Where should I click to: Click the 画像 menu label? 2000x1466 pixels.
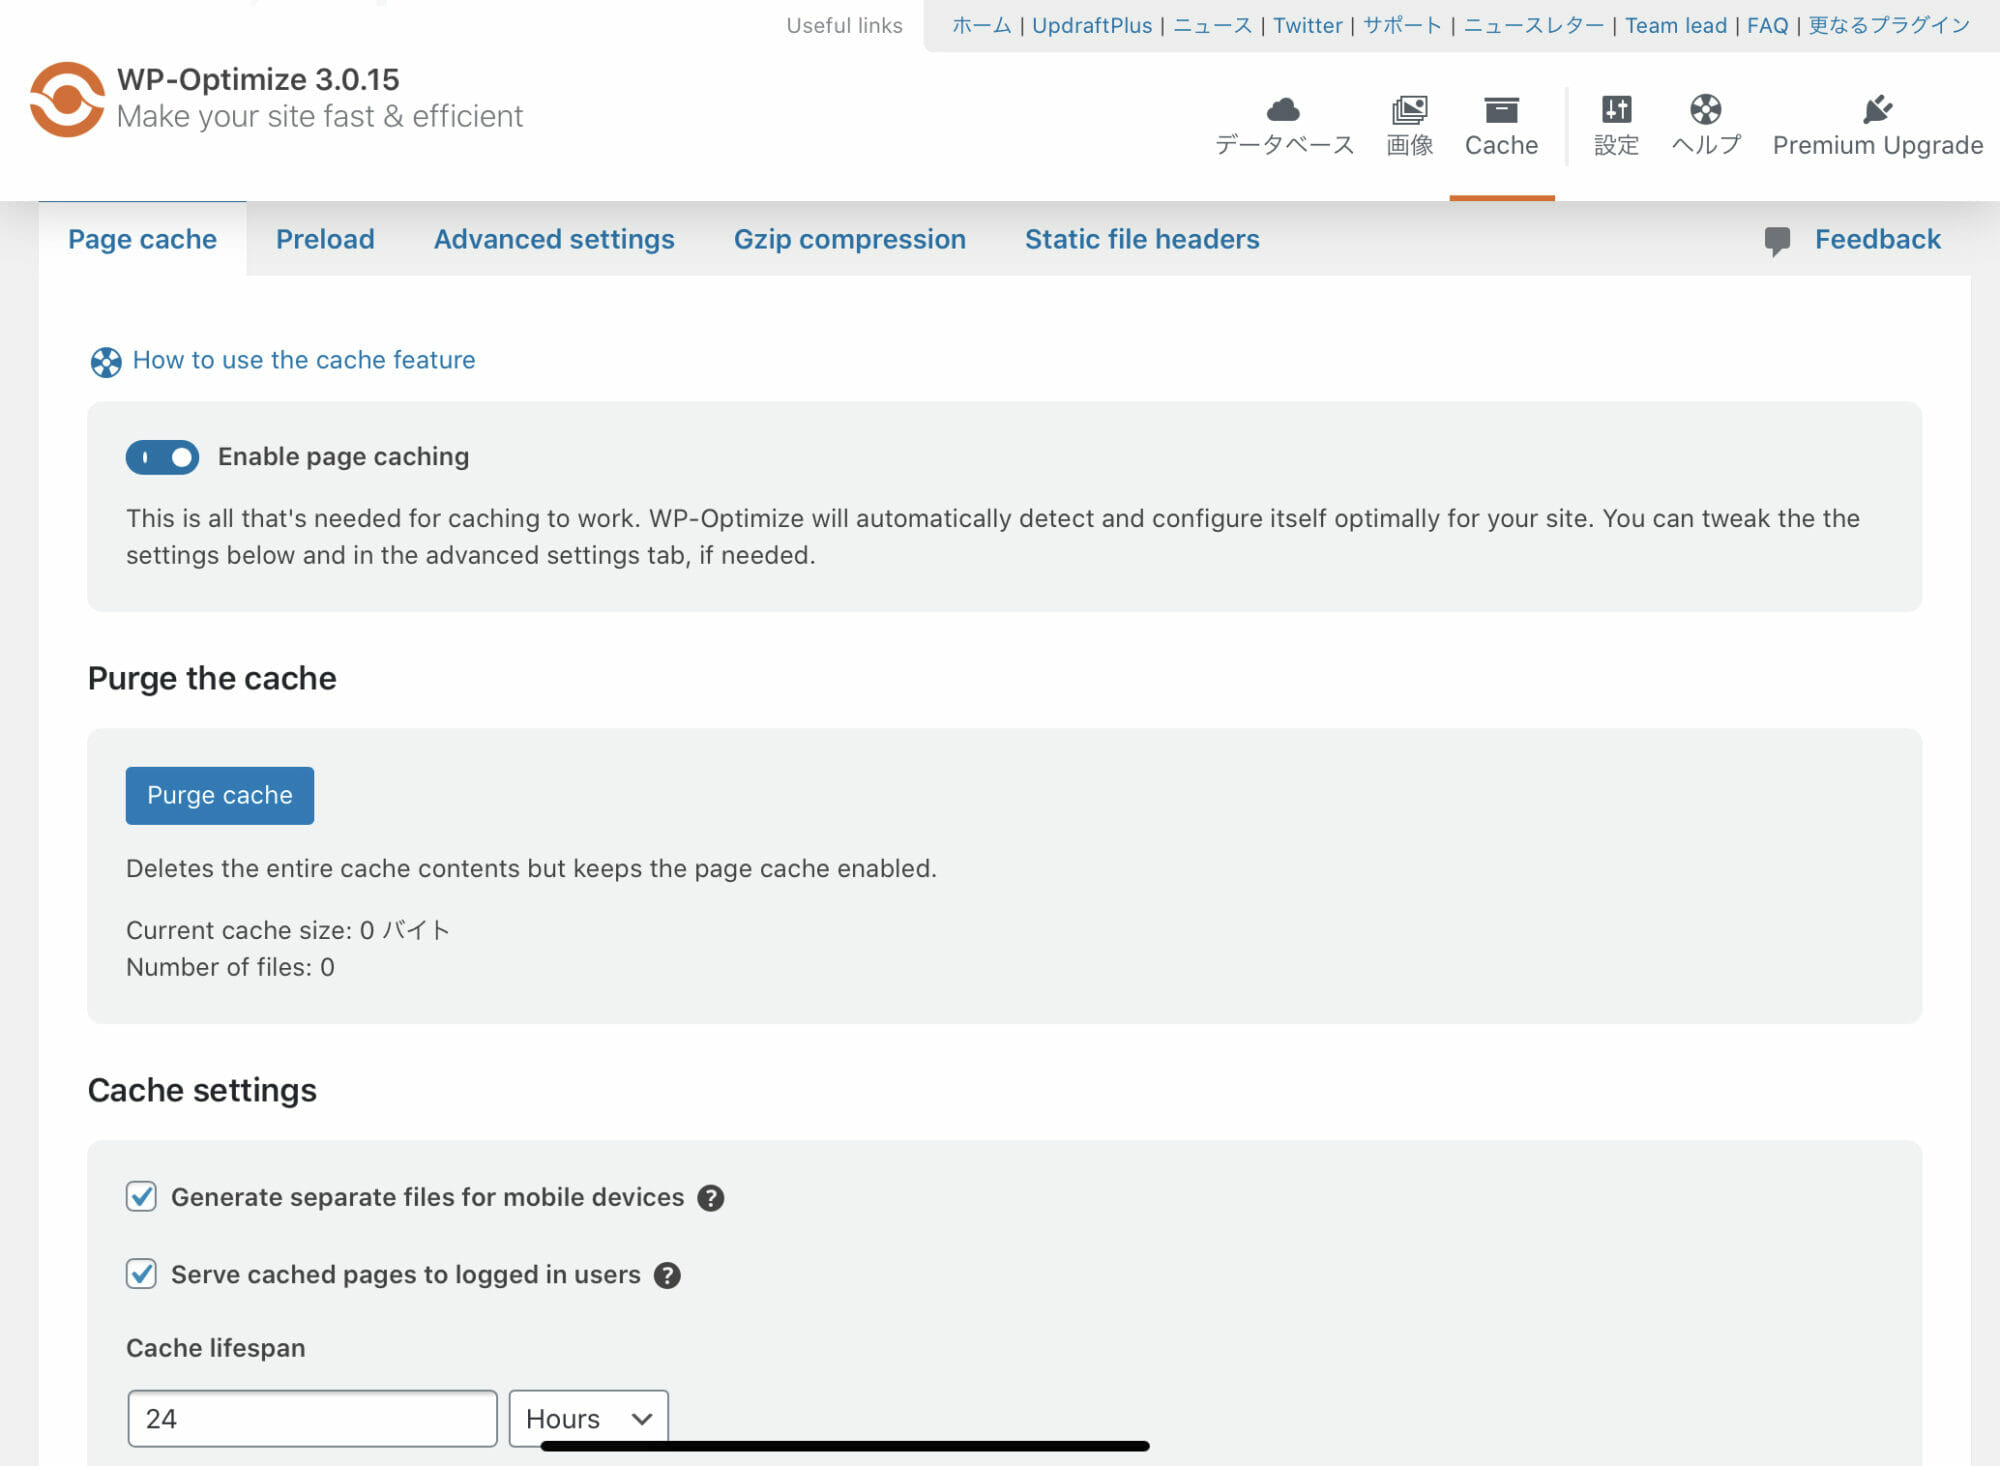click(x=1410, y=145)
